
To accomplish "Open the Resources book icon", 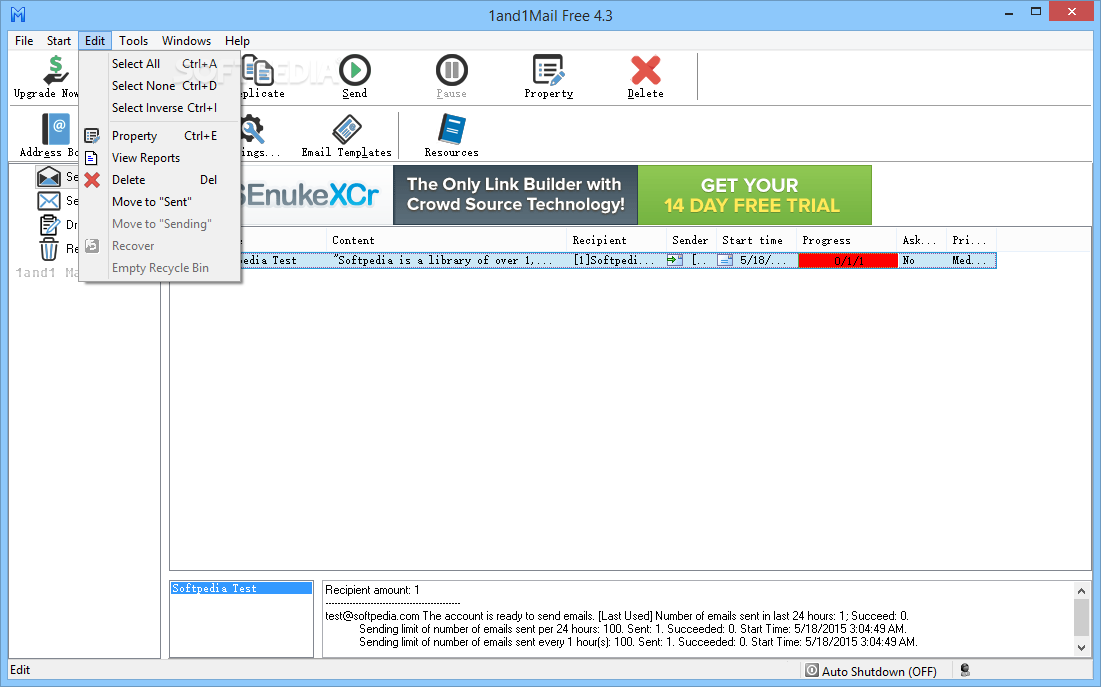I will click(451, 129).
